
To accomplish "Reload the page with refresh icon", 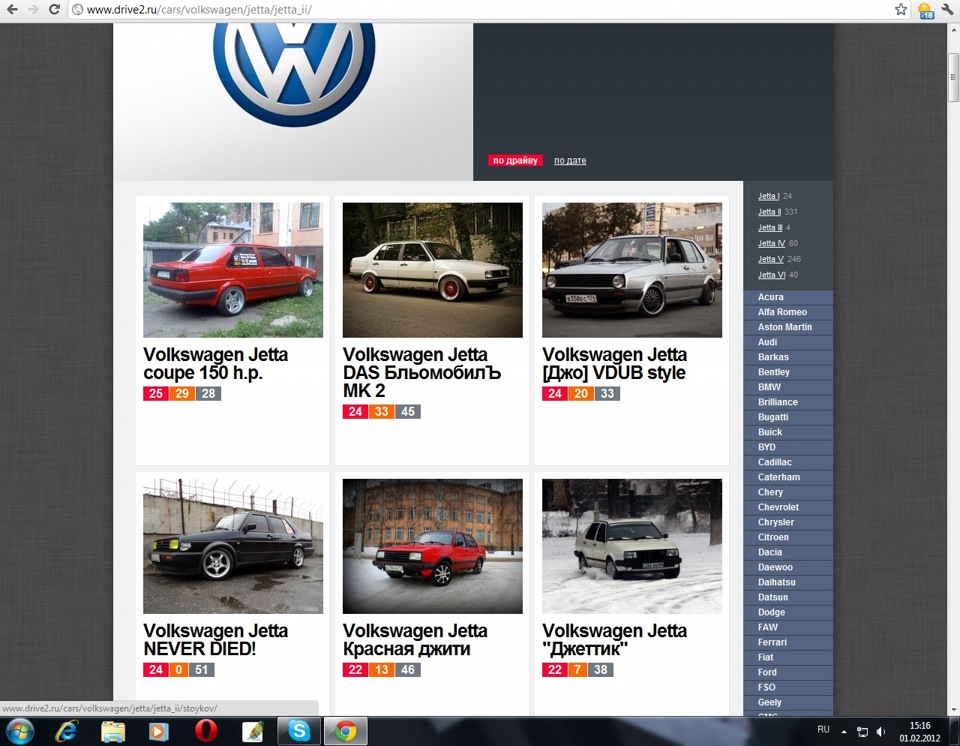I will 54,9.
